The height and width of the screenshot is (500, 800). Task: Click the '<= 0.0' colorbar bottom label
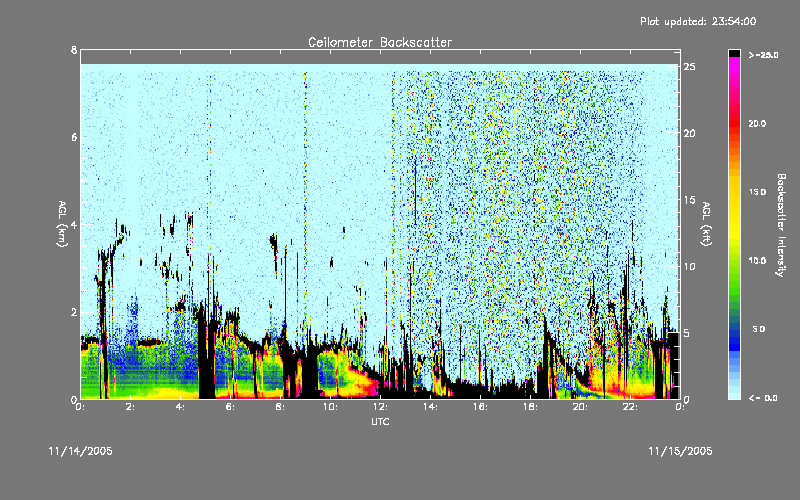tap(763, 398)
